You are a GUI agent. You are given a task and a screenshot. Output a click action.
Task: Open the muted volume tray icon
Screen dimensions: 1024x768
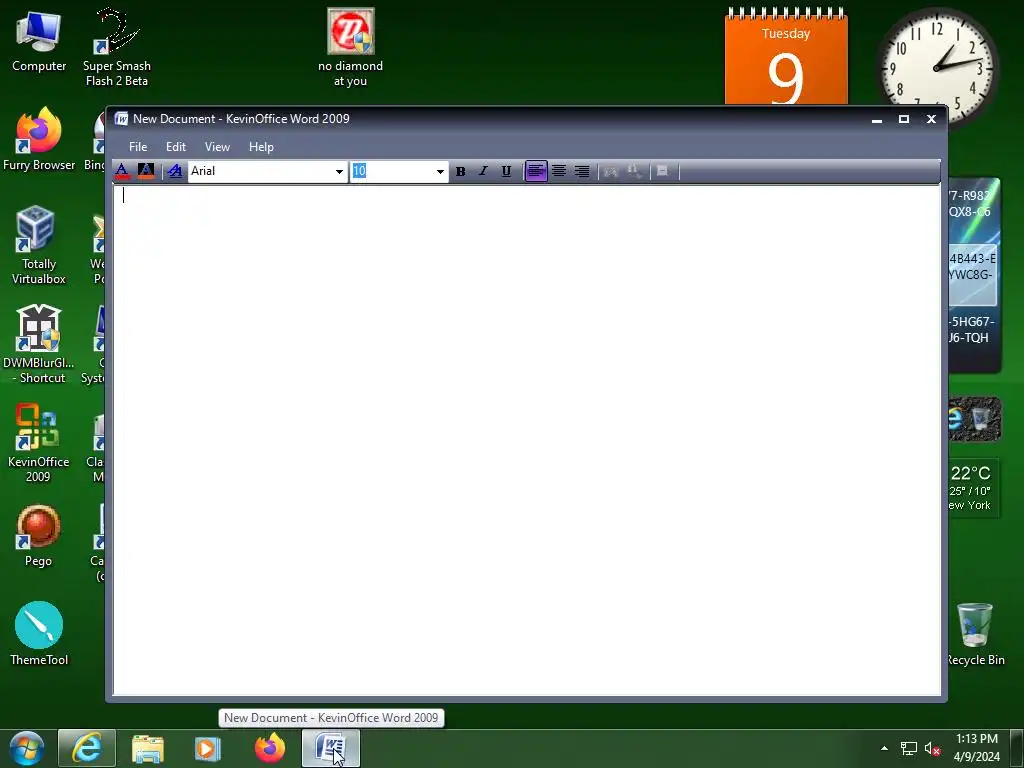pyautogui.click(x=932, y=749)
